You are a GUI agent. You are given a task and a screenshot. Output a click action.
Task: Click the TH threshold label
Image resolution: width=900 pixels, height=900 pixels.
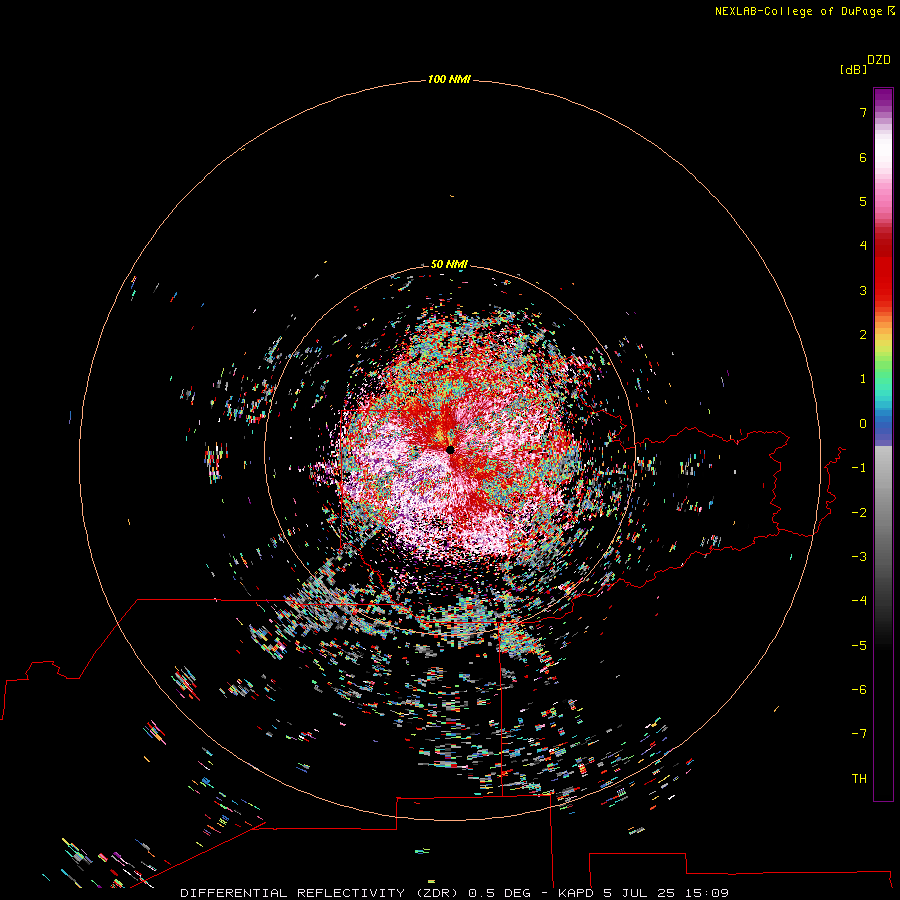click(859, 779)
